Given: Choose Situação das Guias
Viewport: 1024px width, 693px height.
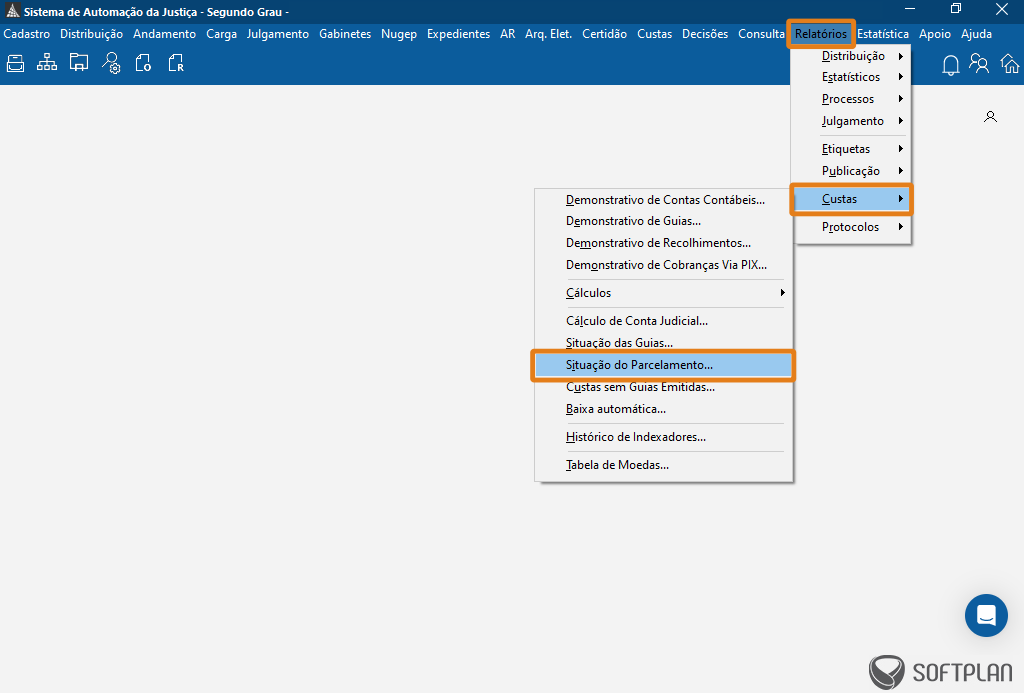Looking at the screenshot, I should [x=664, y=343].
